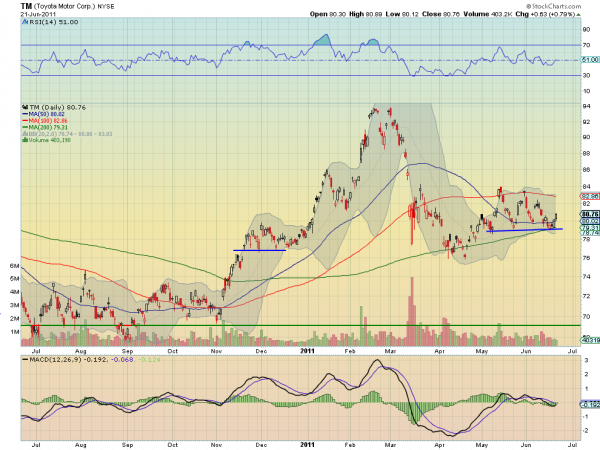
Task: Click the bold '2011' label under the MACD panel
Action: coord(307,445)
